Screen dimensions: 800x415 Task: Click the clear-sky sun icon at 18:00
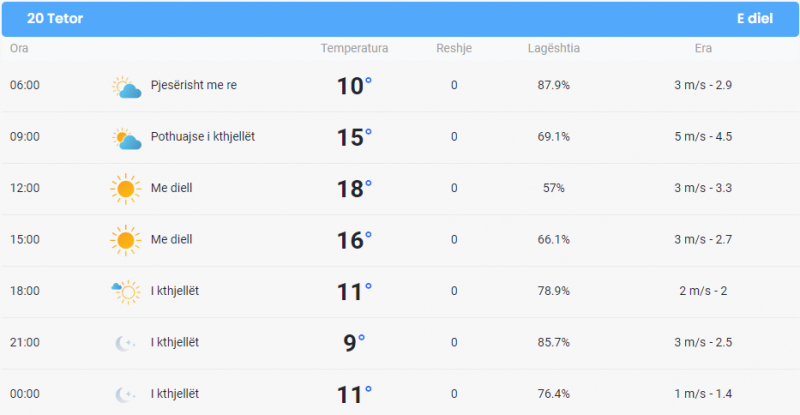coord(126,292)
